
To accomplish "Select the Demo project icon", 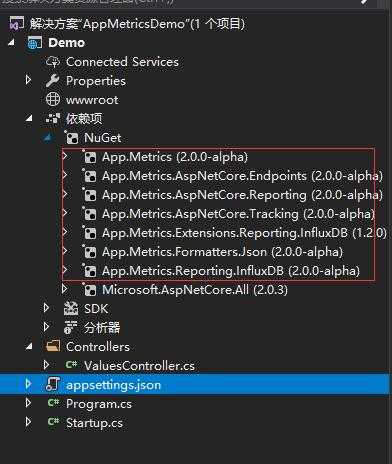I will [x=35, y=43].
